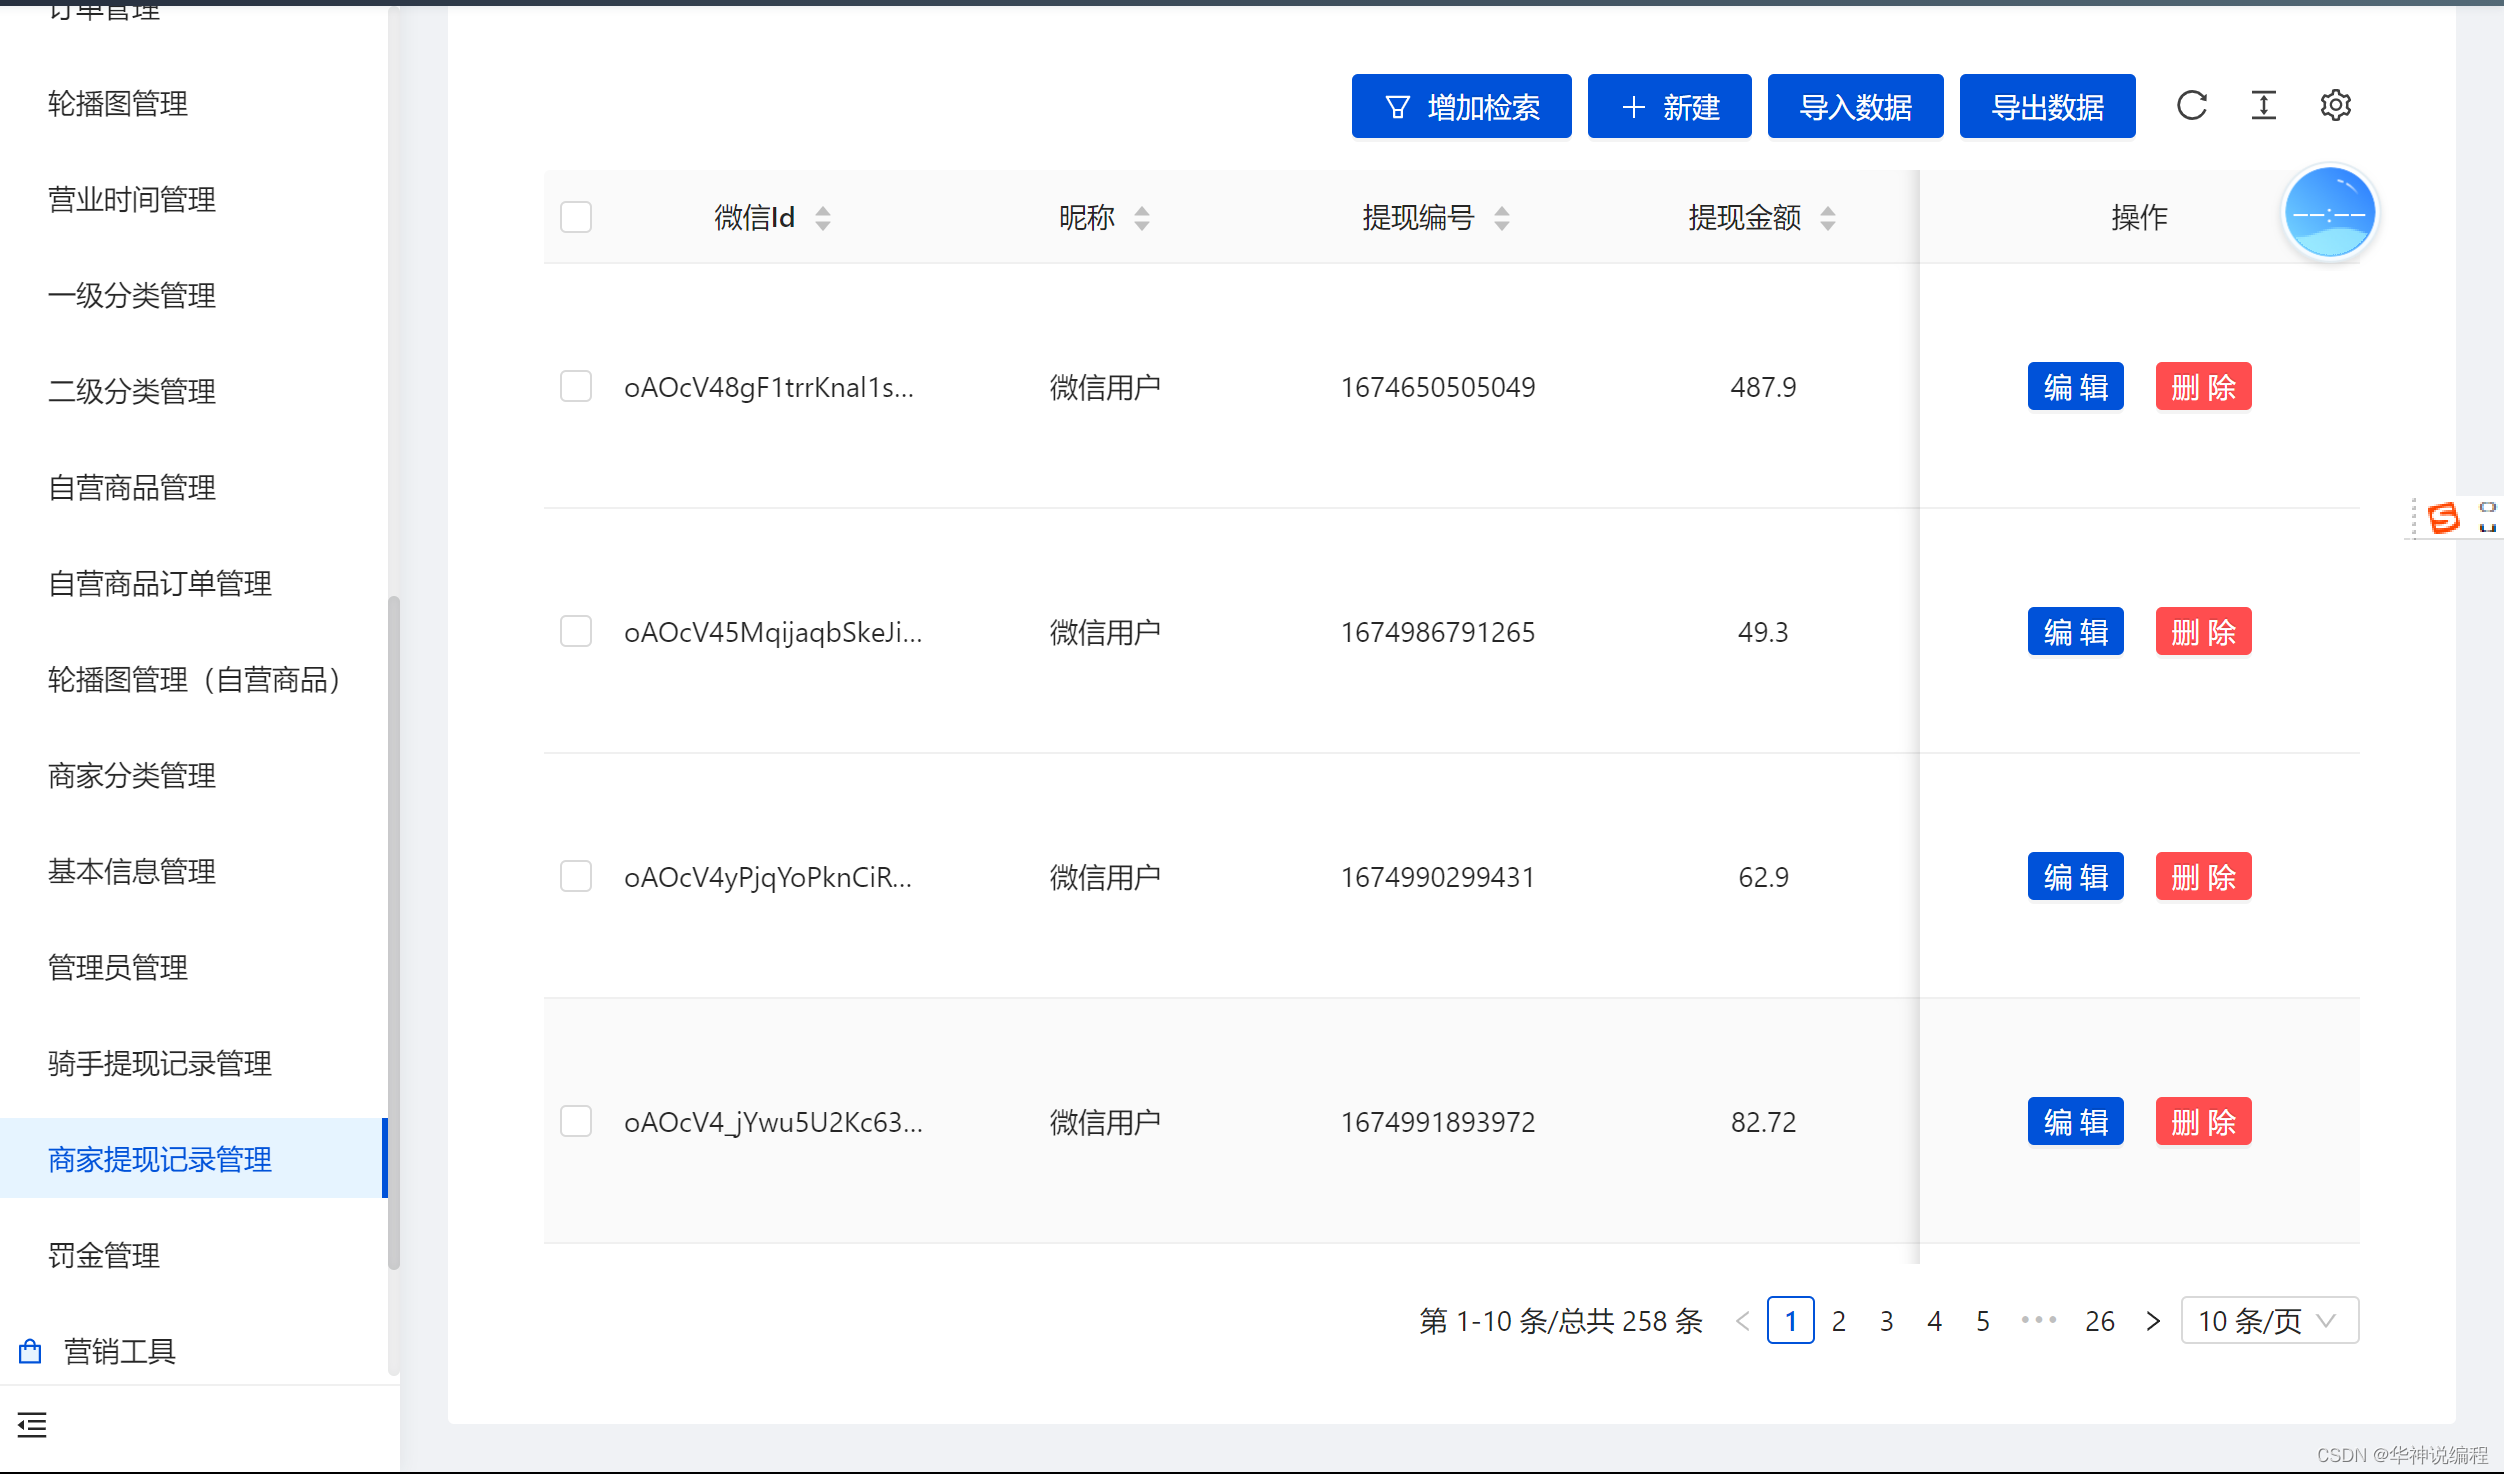Open the column settings gear icon
Viewport: 2504px width, 1474px height.
pos(2335,105)
